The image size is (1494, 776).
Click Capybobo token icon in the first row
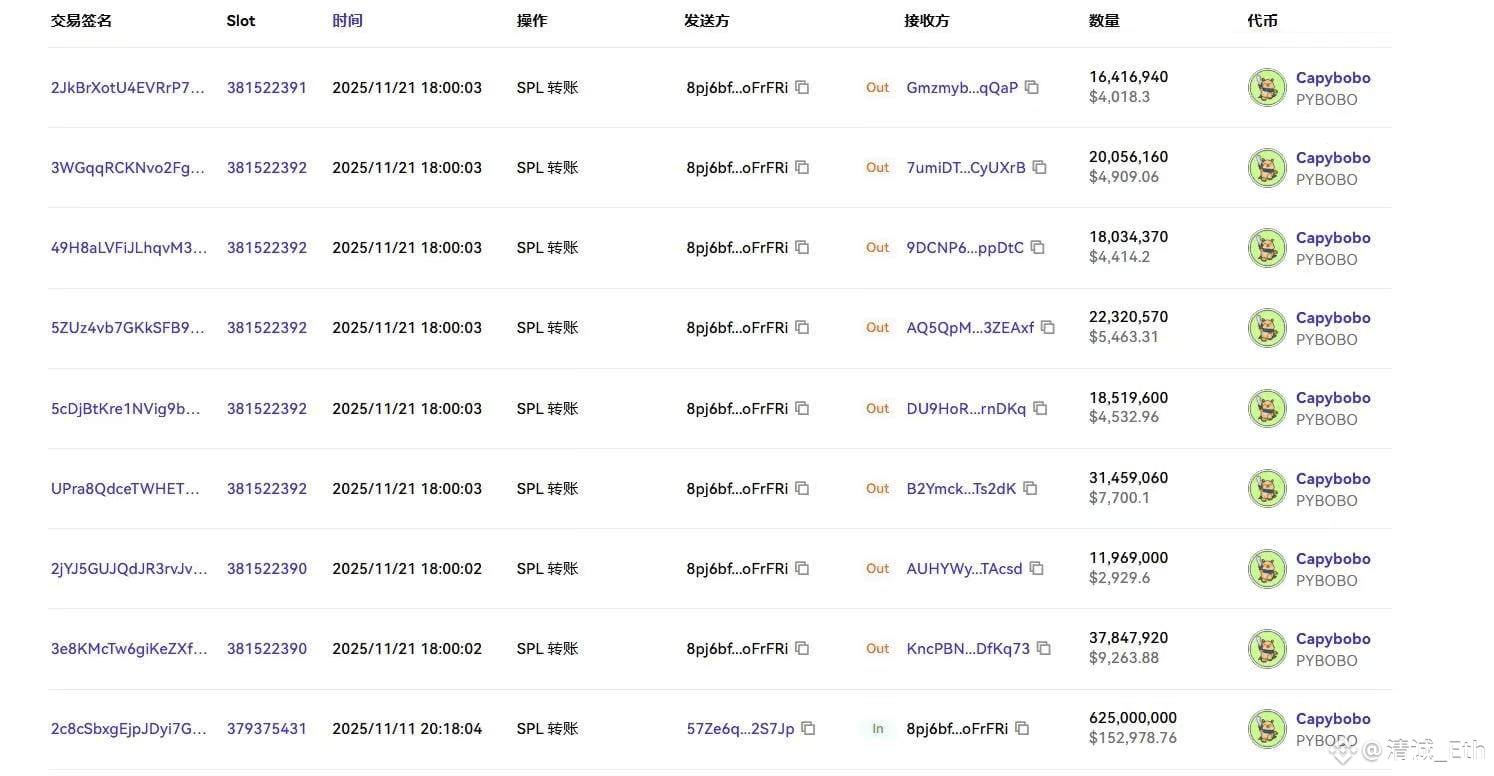click(x=1267, y=88)
